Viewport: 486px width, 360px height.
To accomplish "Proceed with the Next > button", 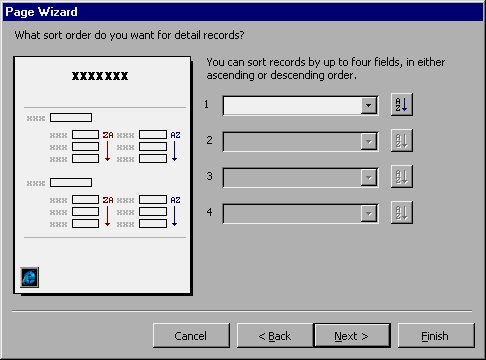I will click(x=352, y=335).
